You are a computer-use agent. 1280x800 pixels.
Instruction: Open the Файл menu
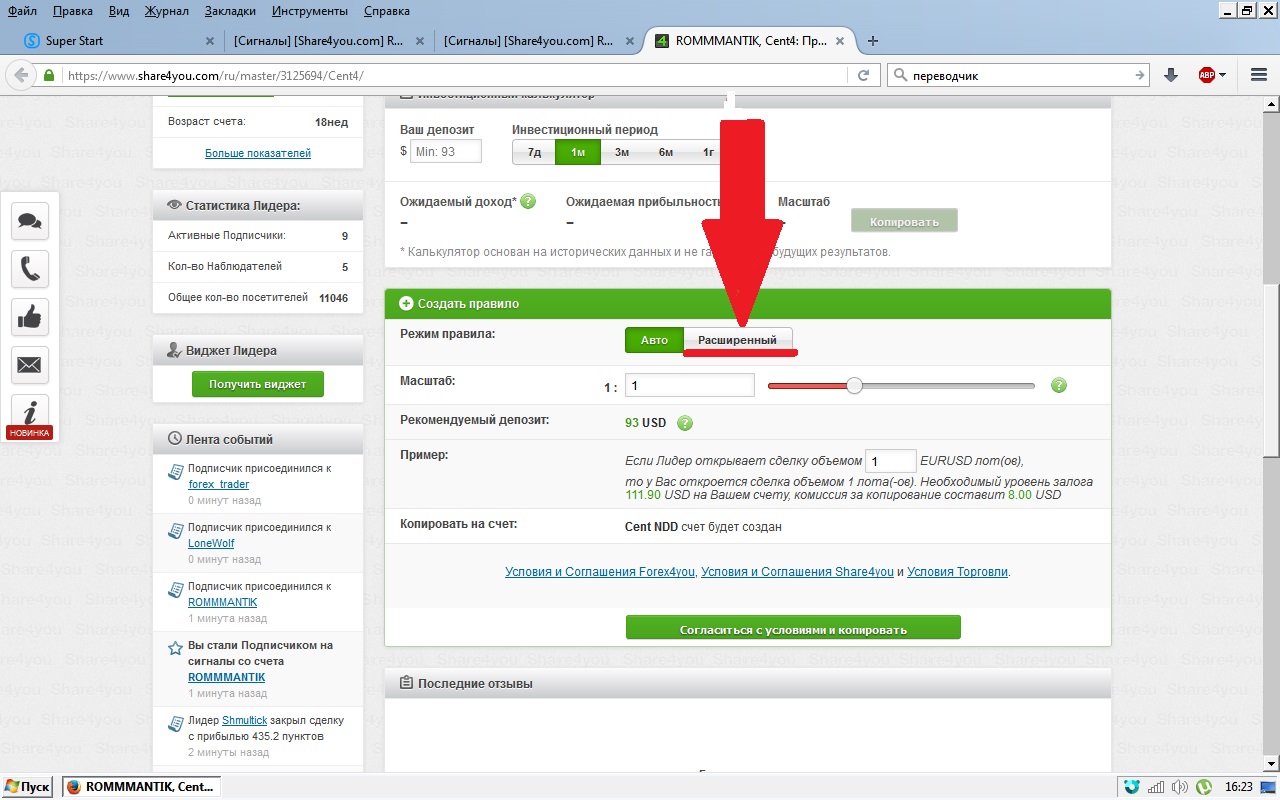tap(22, 11)
